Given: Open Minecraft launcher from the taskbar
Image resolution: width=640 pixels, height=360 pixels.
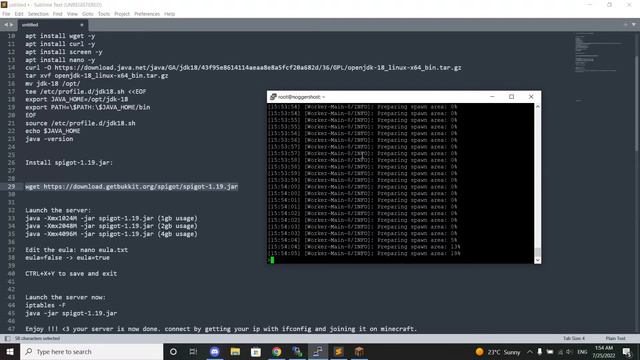Looking at the screenshot, I should point(359,351).
